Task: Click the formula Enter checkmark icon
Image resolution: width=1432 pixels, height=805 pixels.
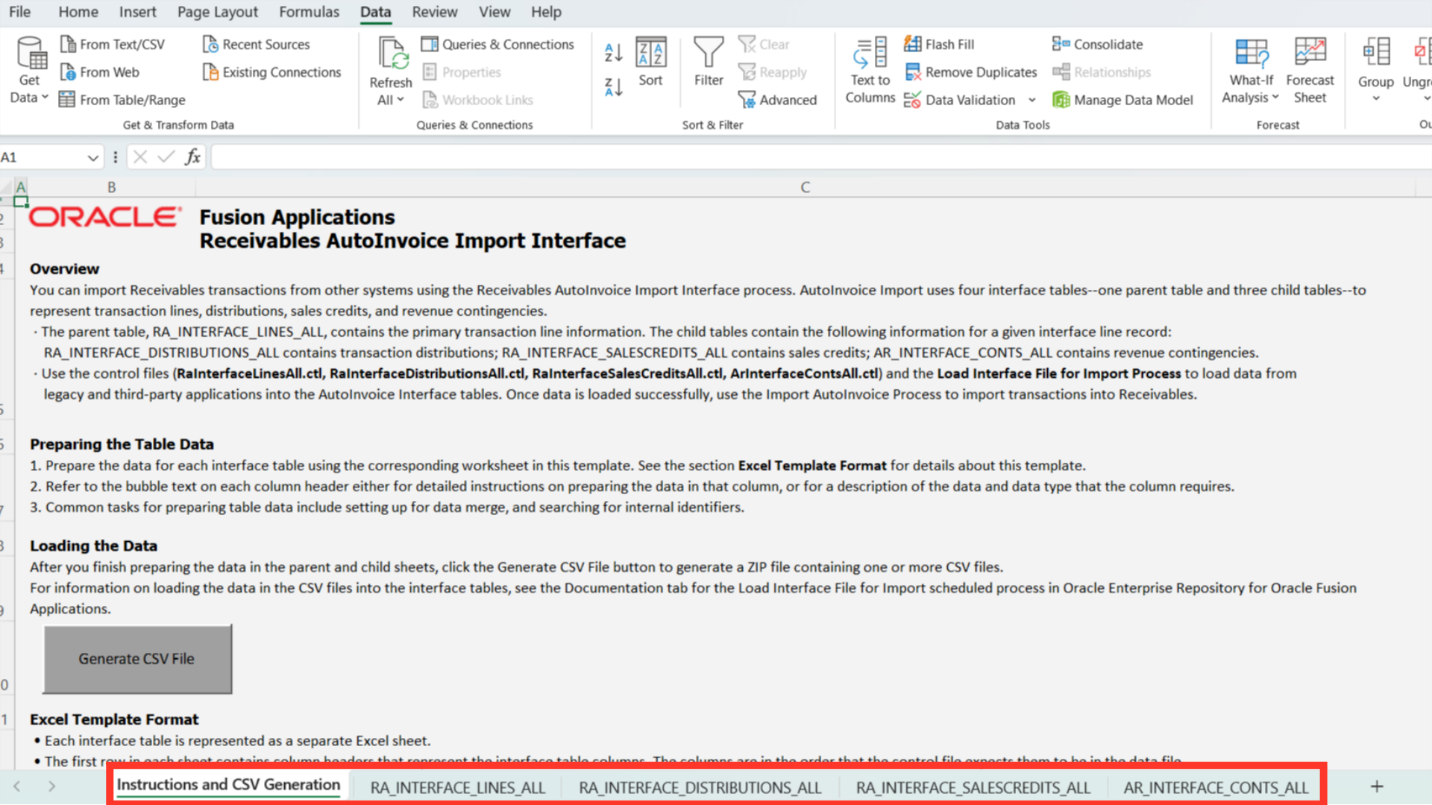Action: tap(166, 157)
